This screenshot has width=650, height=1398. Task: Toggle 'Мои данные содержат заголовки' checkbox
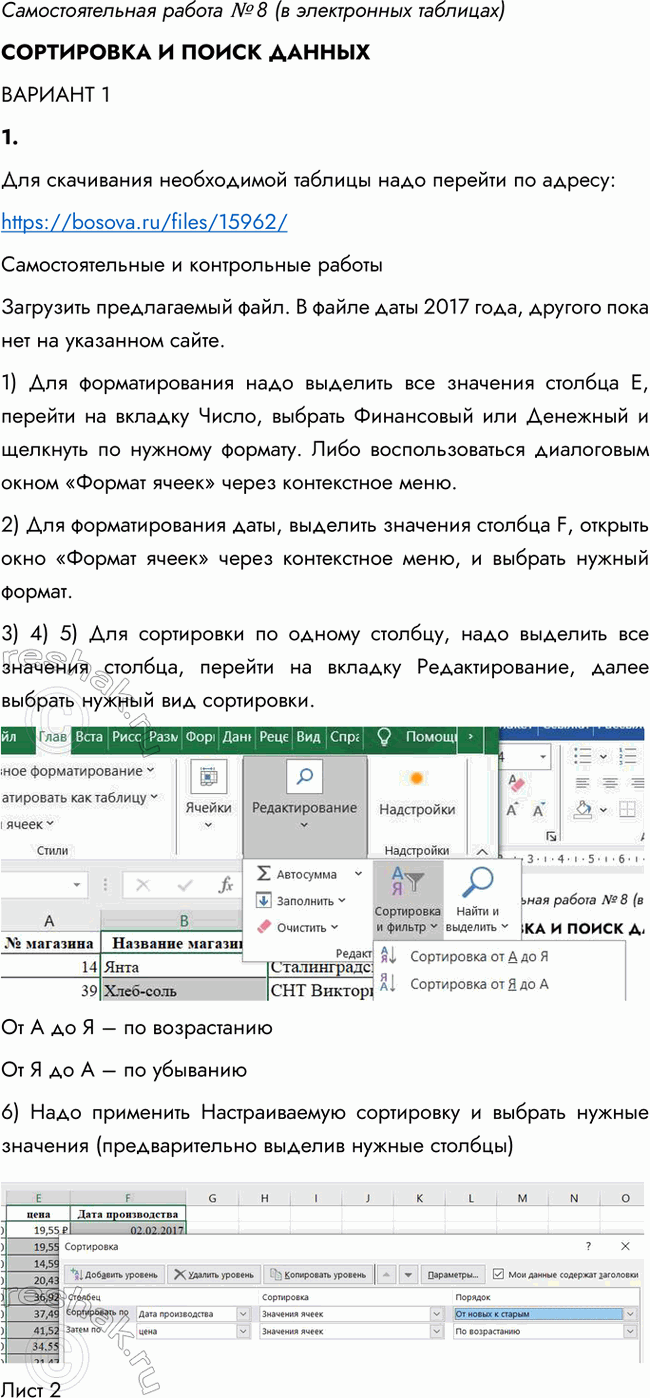tap(499, 1274)
